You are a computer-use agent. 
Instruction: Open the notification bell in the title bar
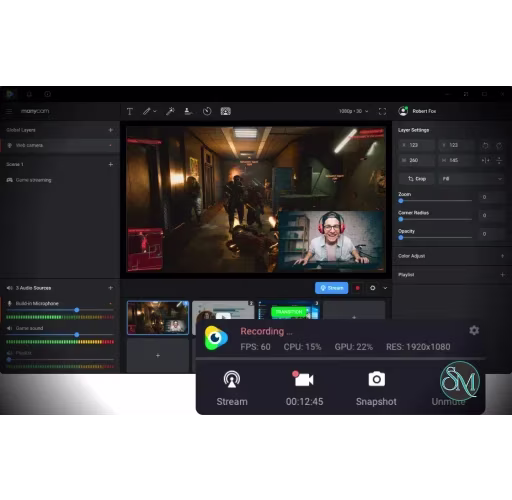[x=29, y=94]
